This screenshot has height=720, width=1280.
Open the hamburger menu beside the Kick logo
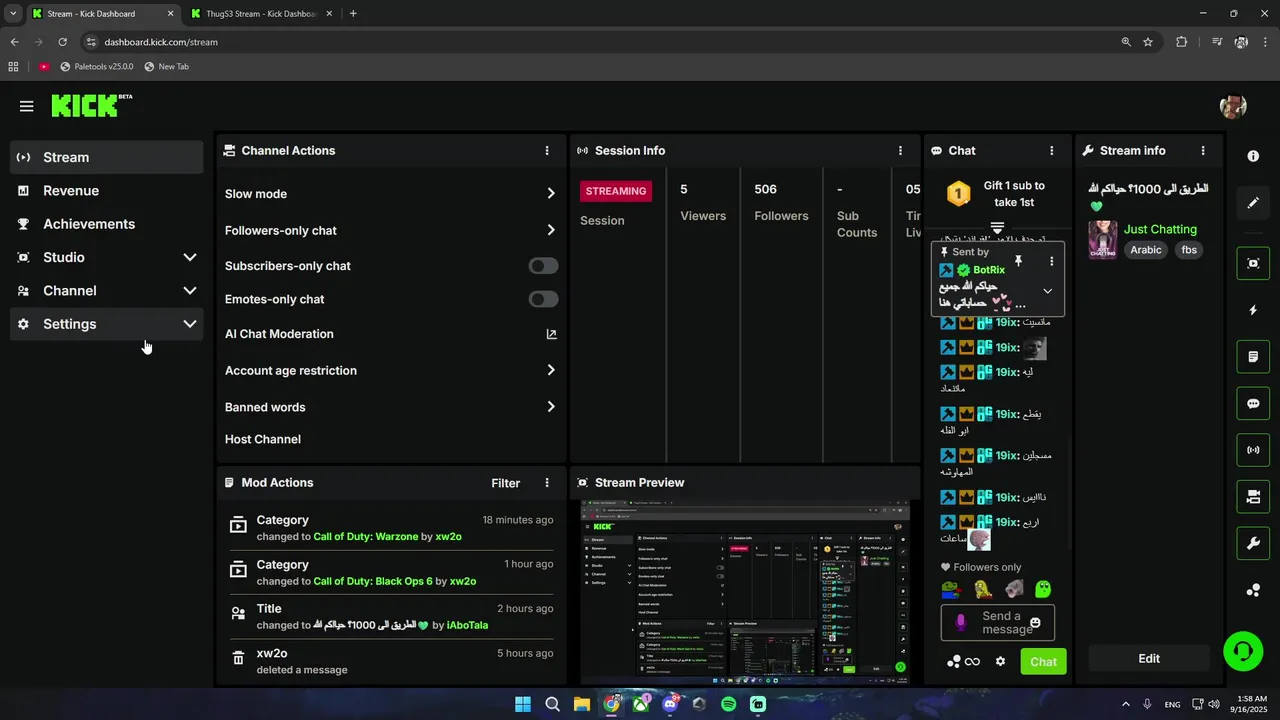coord(26,106)
